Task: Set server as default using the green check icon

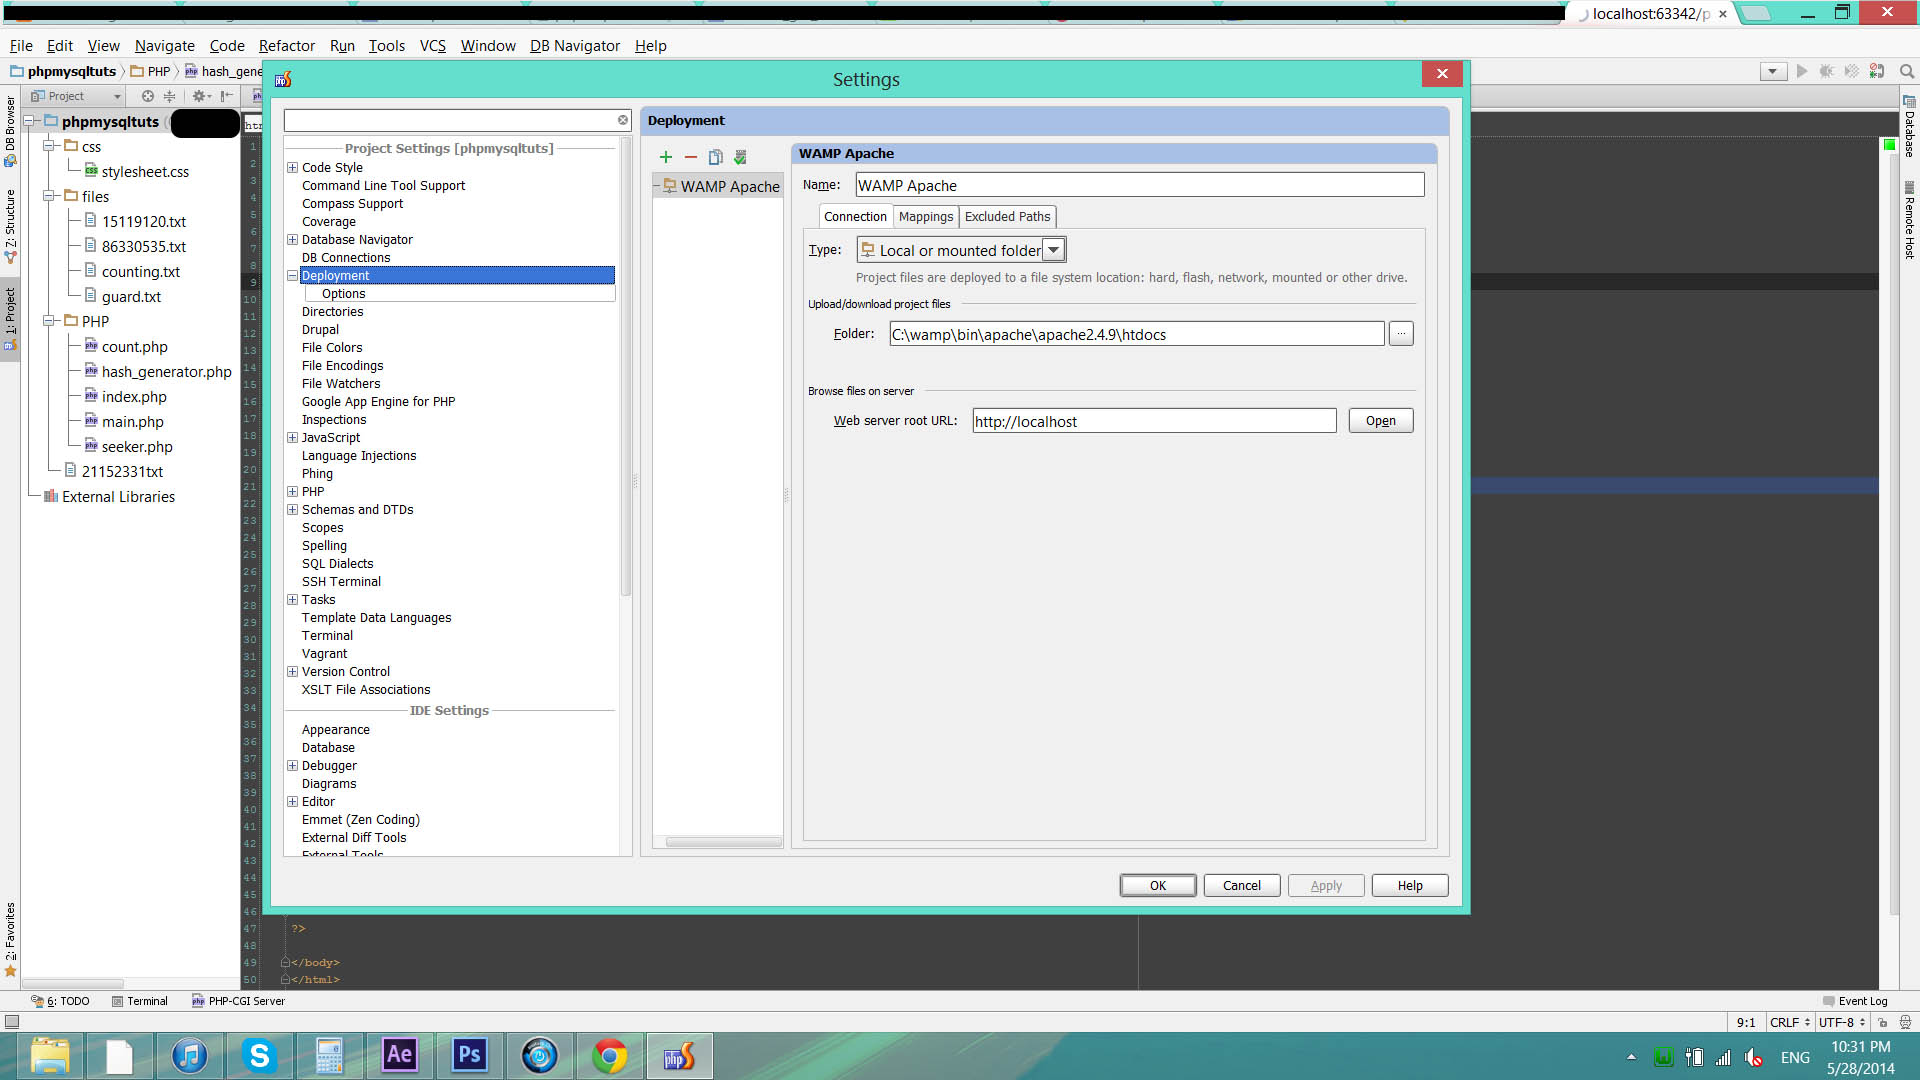Action: 740,158
